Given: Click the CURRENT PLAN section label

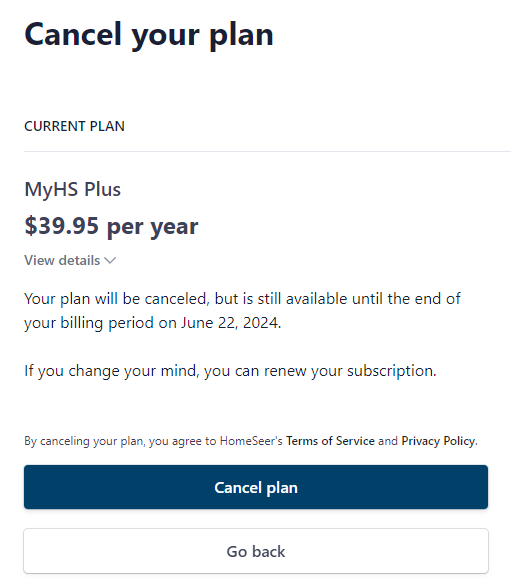Looking at the screenshot, I should [74, 126].
